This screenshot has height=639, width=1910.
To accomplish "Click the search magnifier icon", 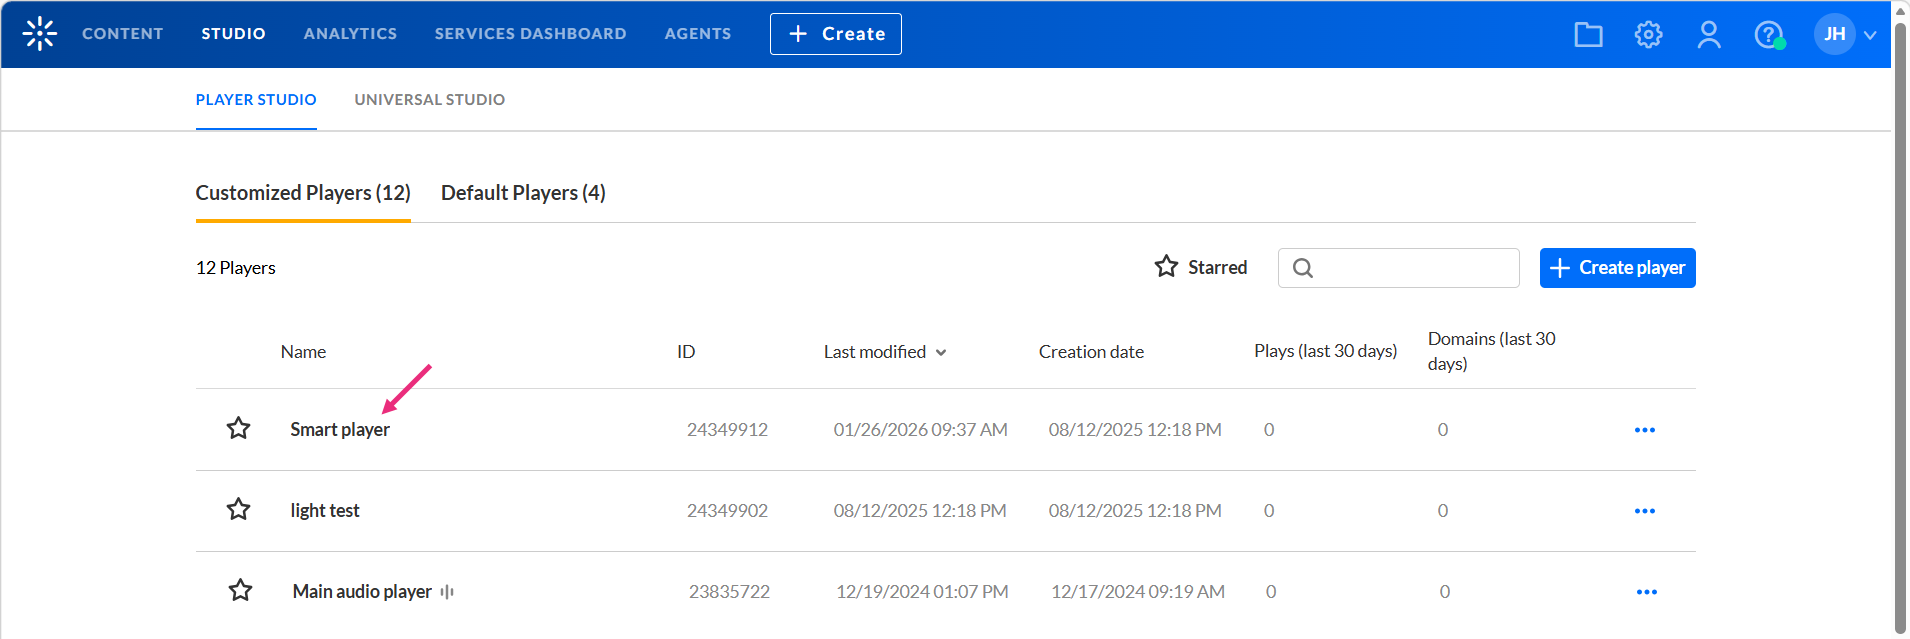I will coord(1303,268).
